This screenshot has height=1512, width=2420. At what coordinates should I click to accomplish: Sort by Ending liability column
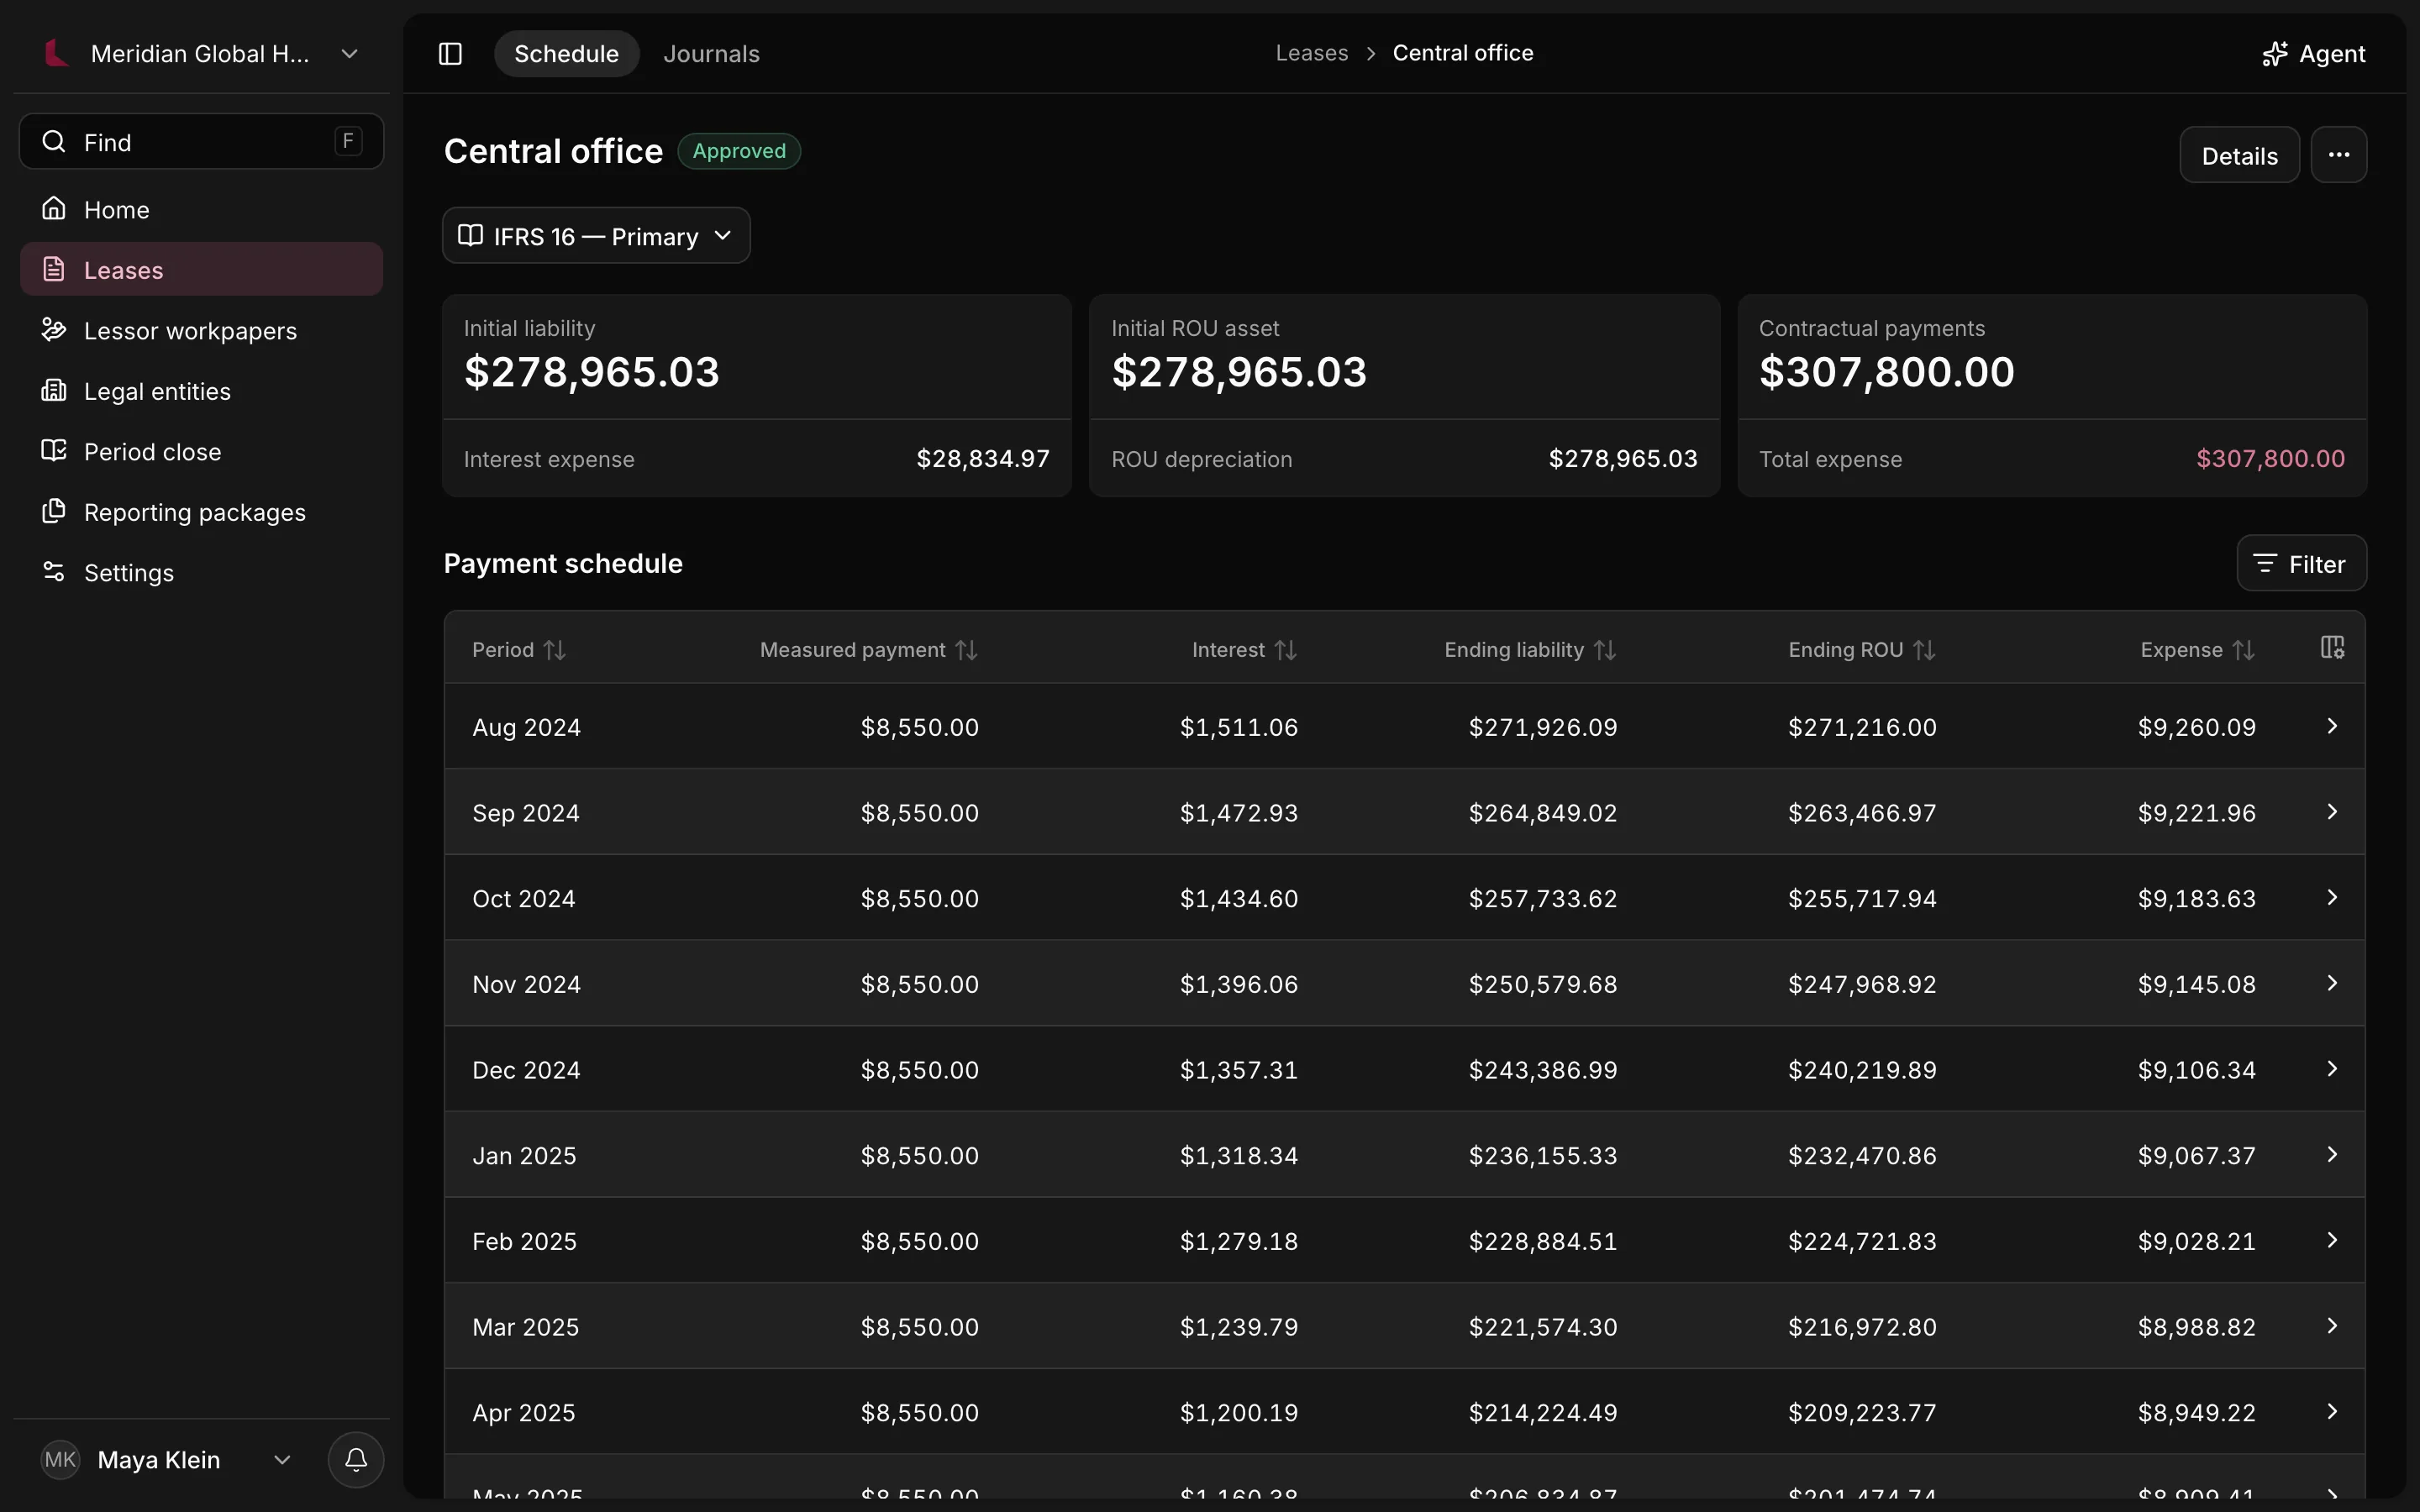point(1530,650)
